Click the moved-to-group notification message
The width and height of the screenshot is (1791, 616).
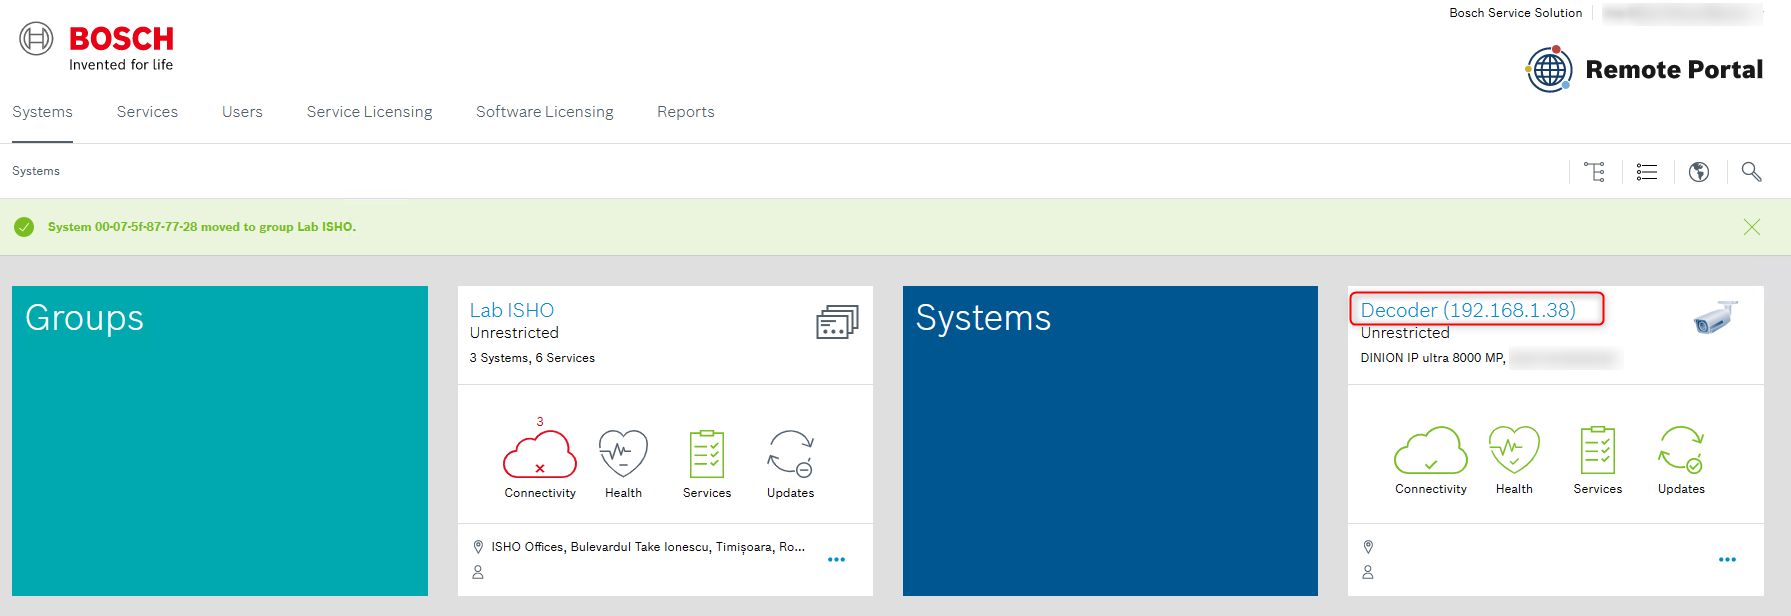point(202,227)
